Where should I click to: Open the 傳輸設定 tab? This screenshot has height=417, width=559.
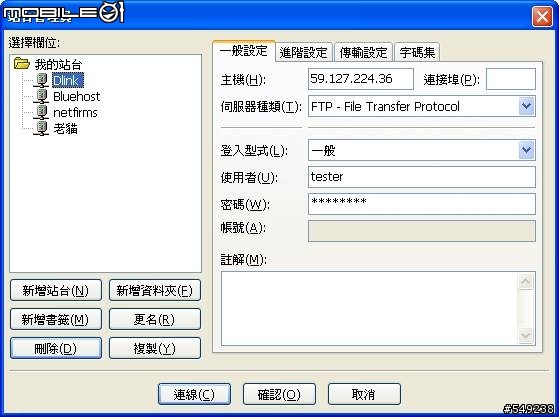(x=363, y=52)
